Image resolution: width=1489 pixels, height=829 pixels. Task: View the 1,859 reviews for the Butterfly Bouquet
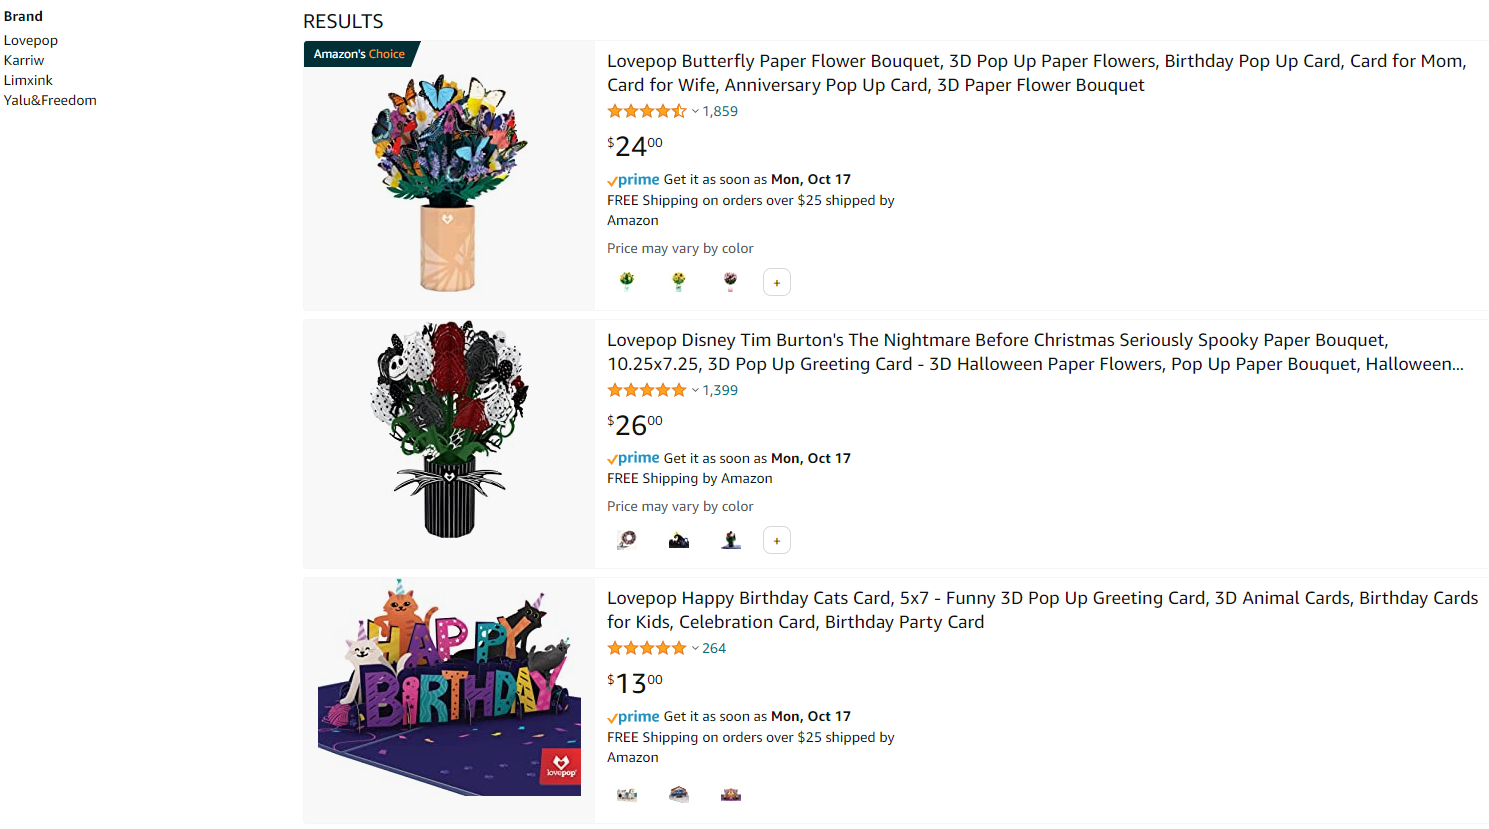pos(720,111)
